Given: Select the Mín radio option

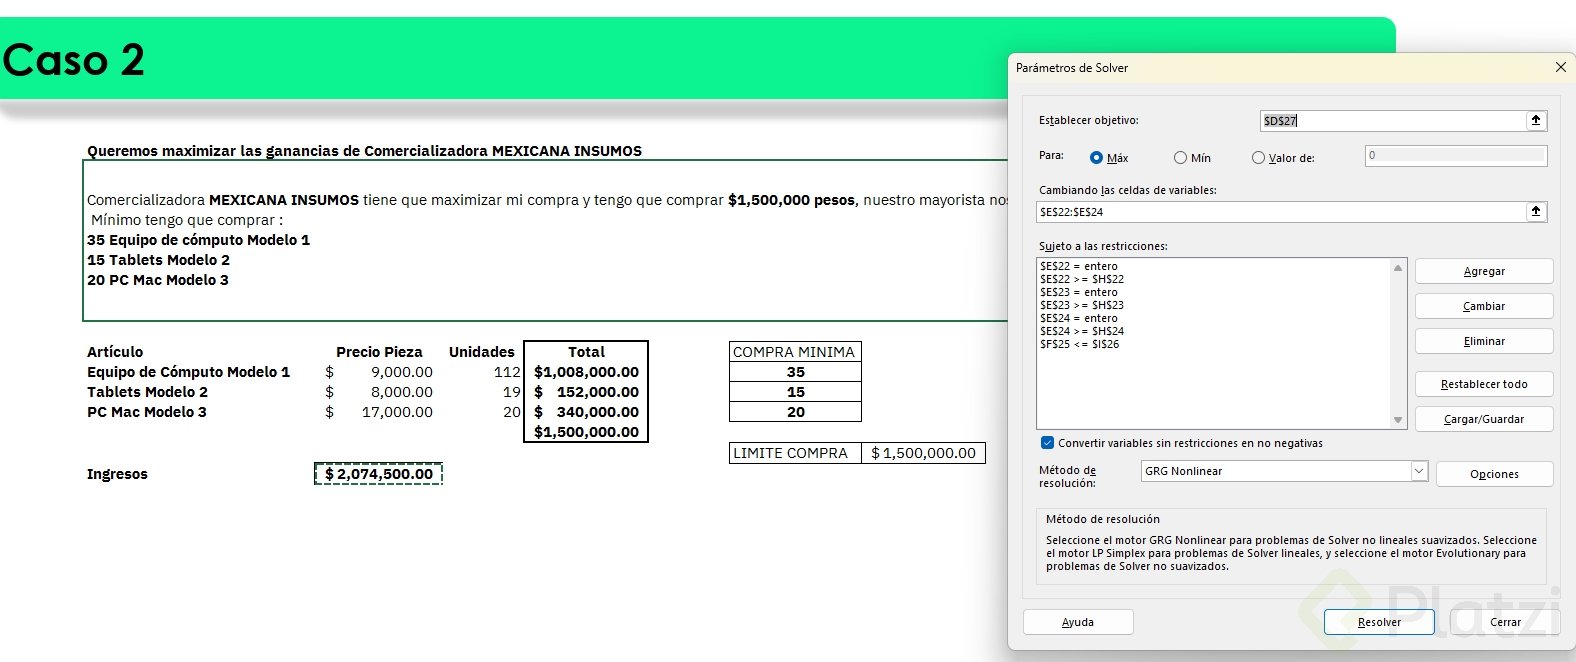Looking at the screenshot, I should tap(1180, 158).
